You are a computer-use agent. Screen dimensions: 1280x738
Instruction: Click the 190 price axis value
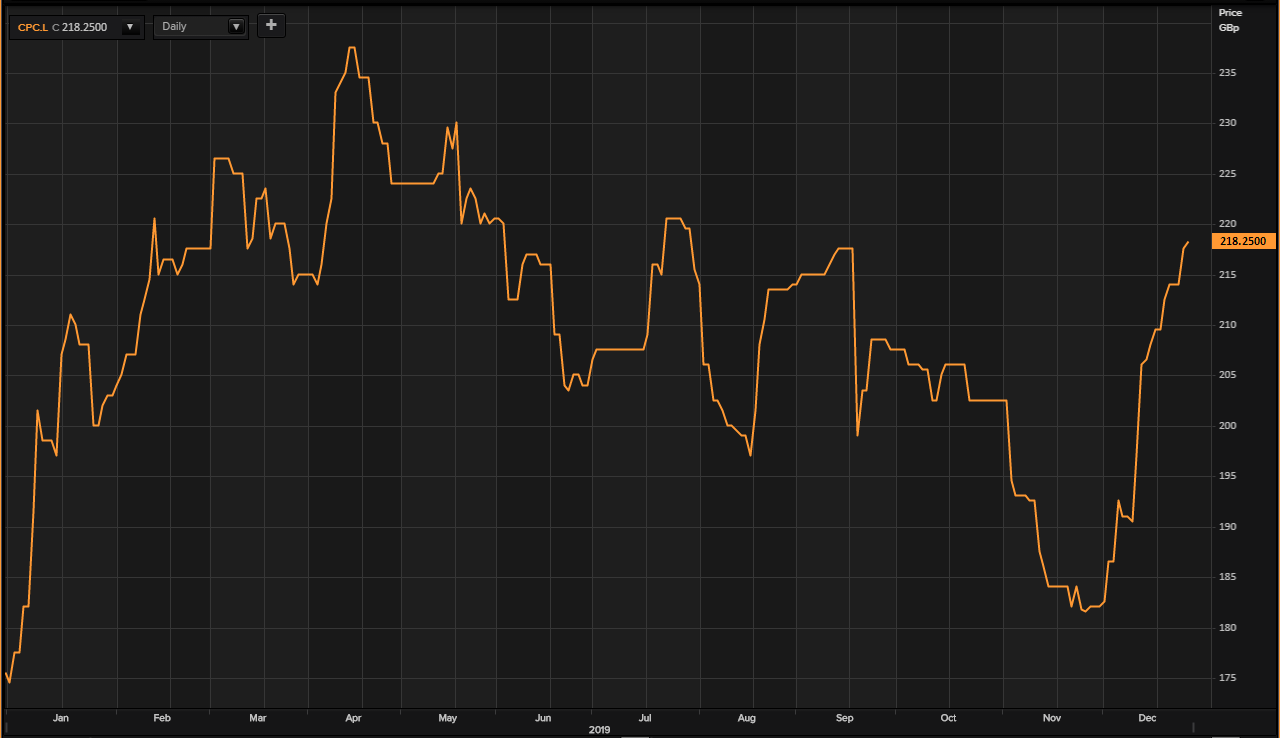coord(1228,527)
